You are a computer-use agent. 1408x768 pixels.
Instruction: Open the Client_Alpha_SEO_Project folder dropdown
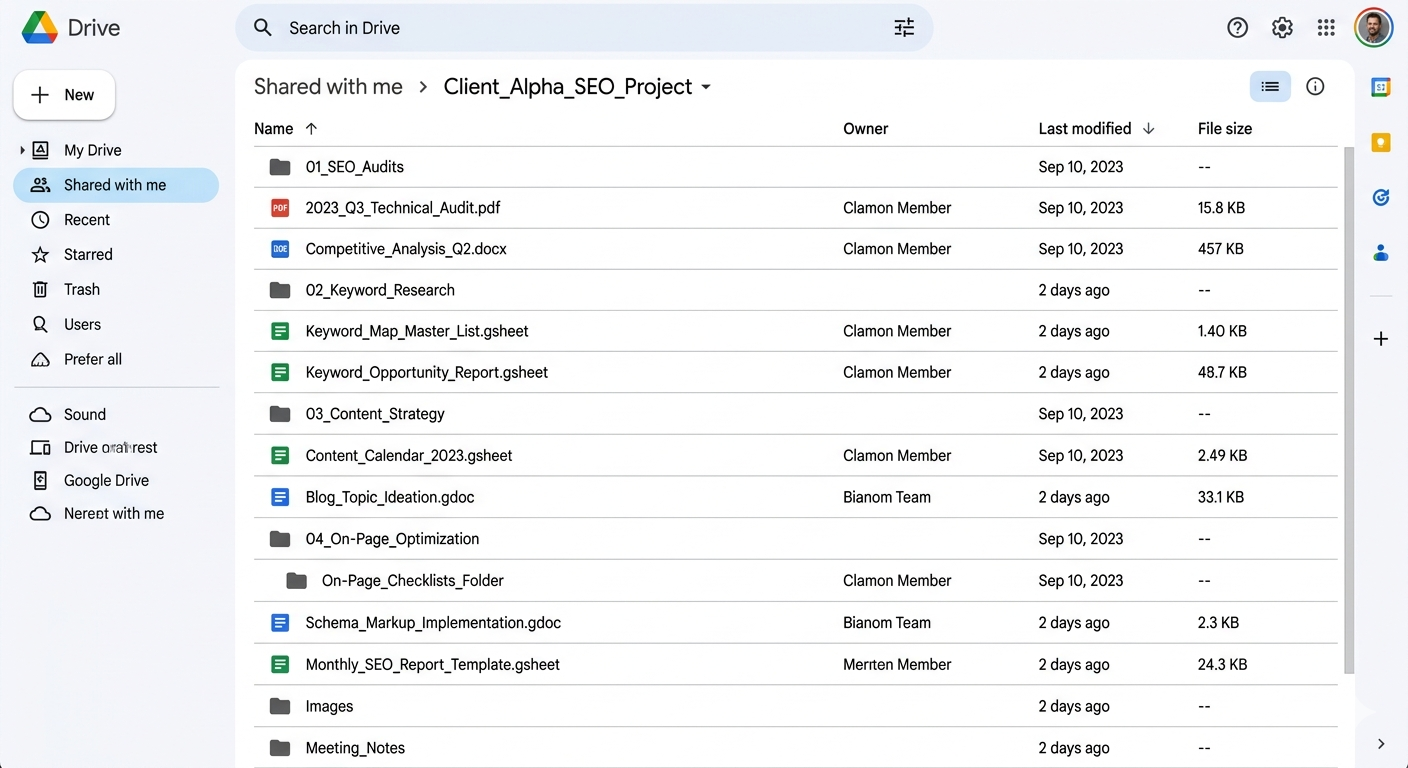click(706, 87)
